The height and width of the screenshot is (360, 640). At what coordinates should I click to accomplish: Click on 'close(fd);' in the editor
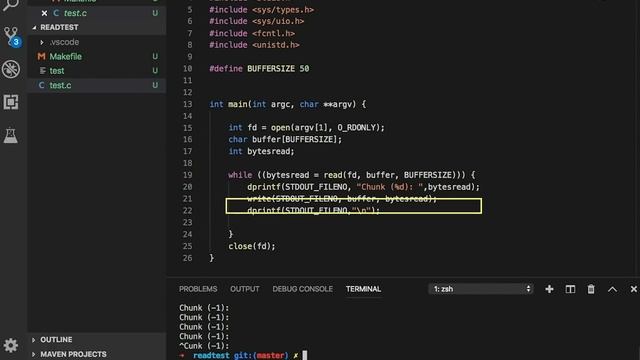pos(252,246)
